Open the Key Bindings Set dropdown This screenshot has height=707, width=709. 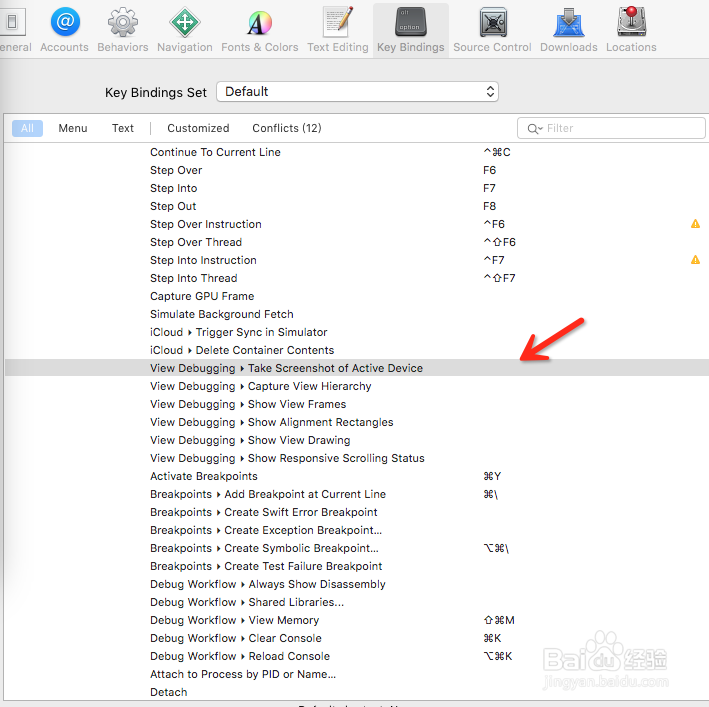(x=357, y=92)
